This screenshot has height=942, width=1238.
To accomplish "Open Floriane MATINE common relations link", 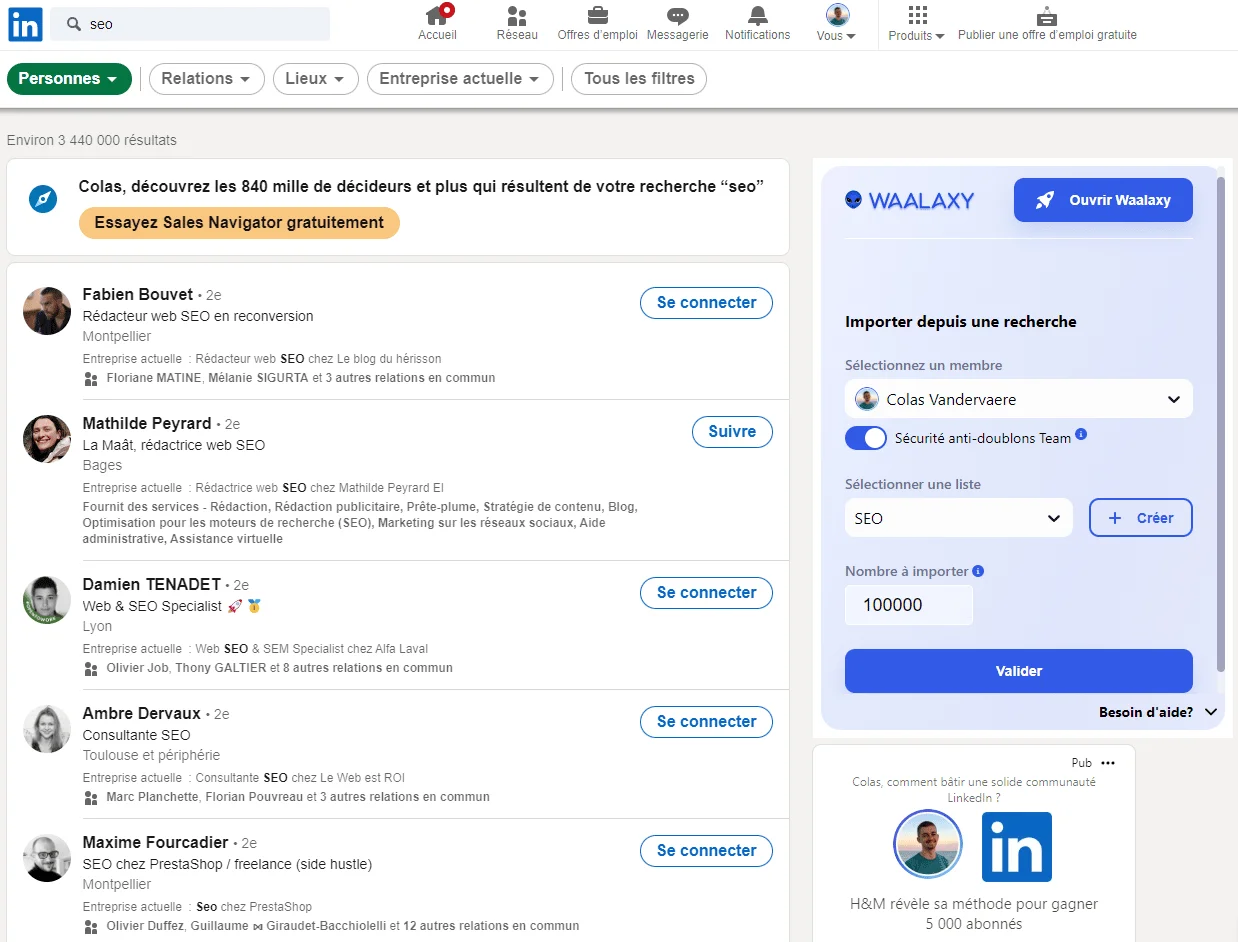I will tap(156, 378).
